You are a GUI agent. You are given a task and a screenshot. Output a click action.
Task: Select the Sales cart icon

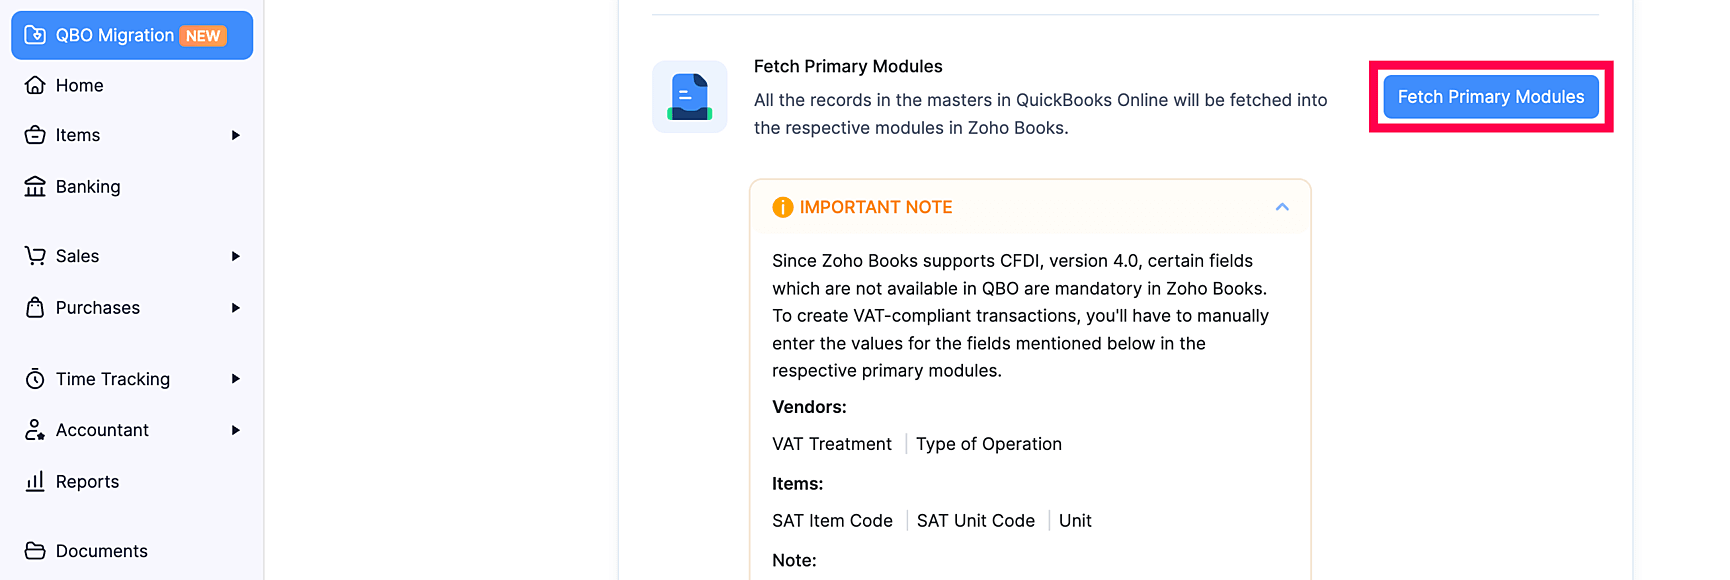pyautogui.click(x=35, y=255)
